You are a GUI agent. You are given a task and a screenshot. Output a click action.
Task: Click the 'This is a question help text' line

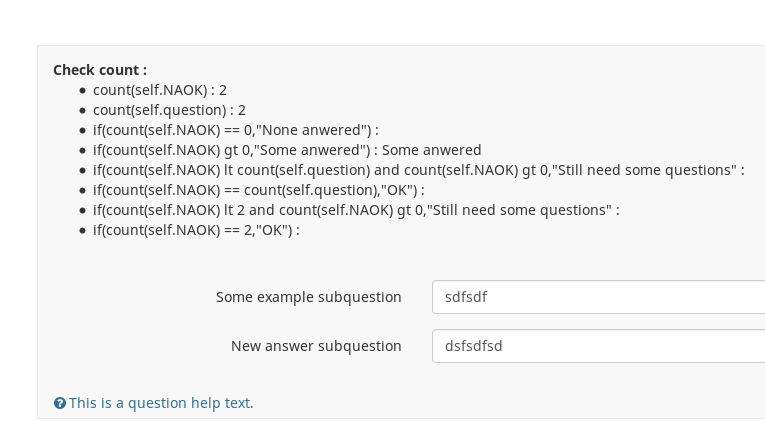[161, 403]
